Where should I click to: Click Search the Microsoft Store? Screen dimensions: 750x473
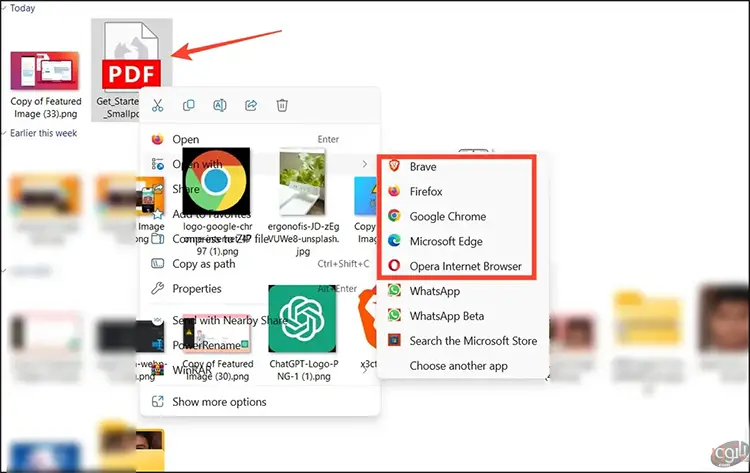click(x=472, y=341)
